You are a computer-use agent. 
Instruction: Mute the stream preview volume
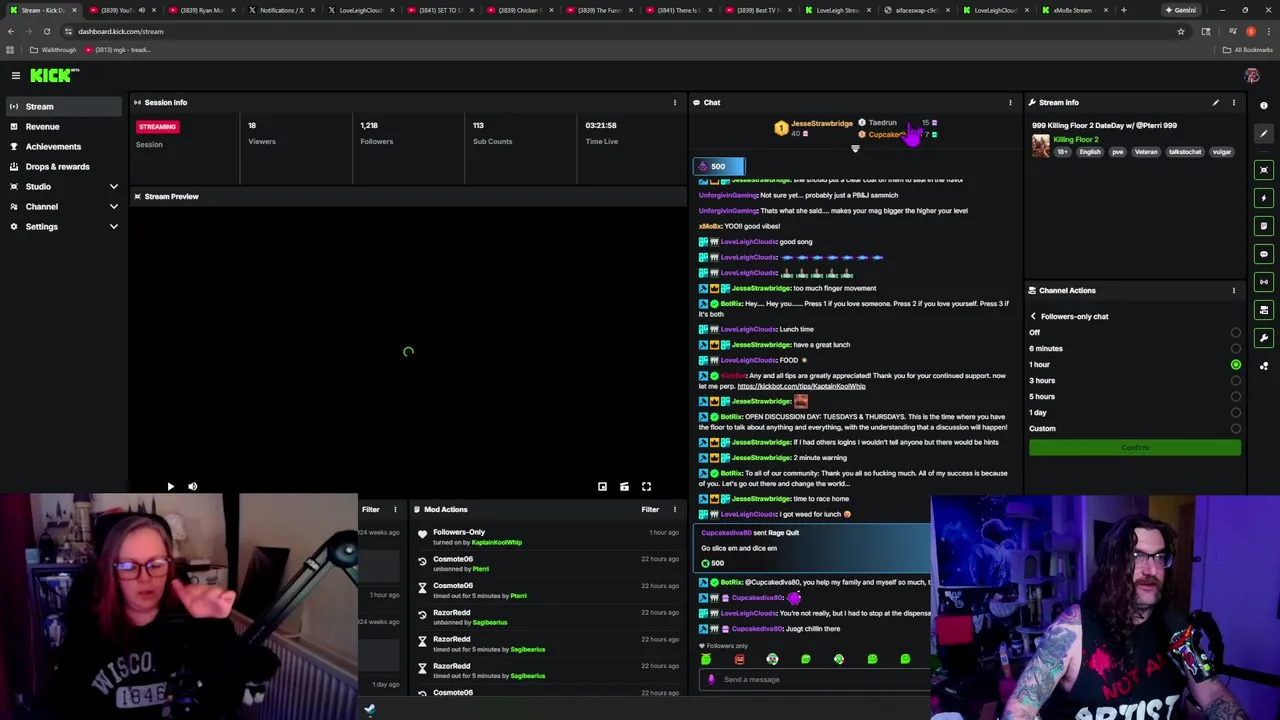[192, 486]
